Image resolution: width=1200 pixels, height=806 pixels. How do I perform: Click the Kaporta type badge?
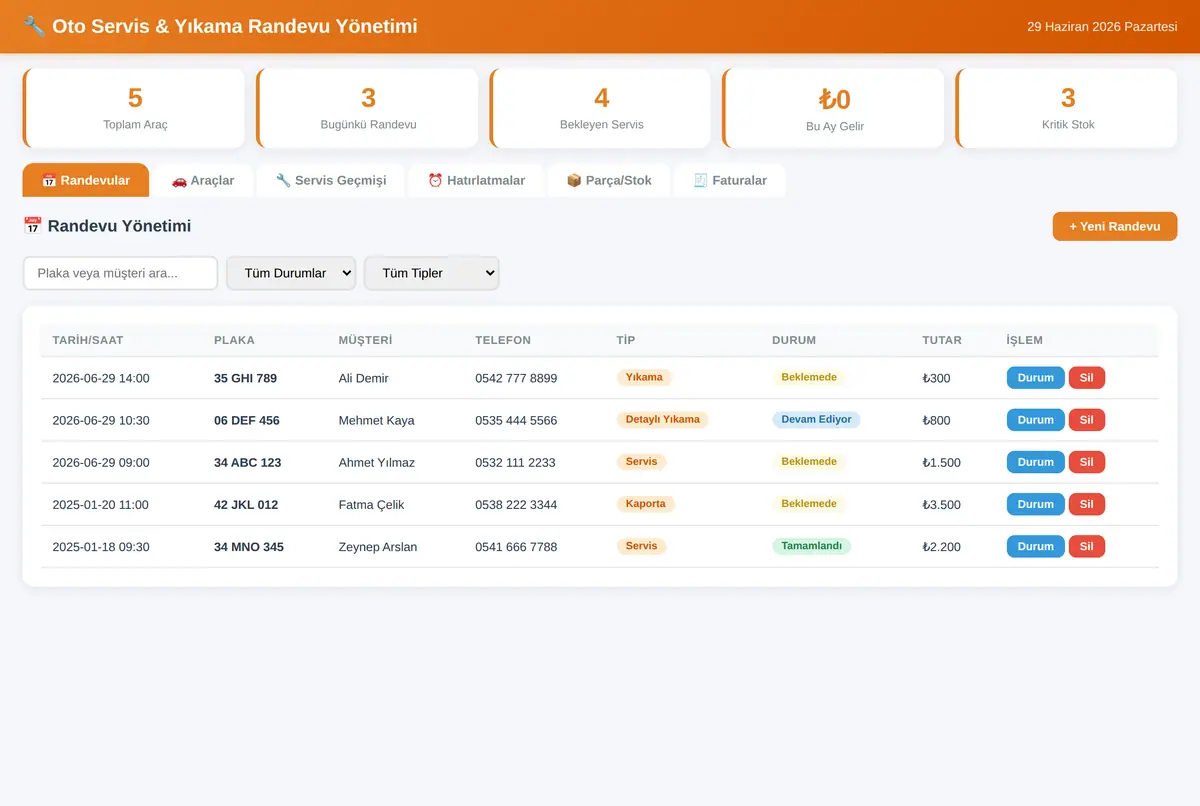(645, 504)
